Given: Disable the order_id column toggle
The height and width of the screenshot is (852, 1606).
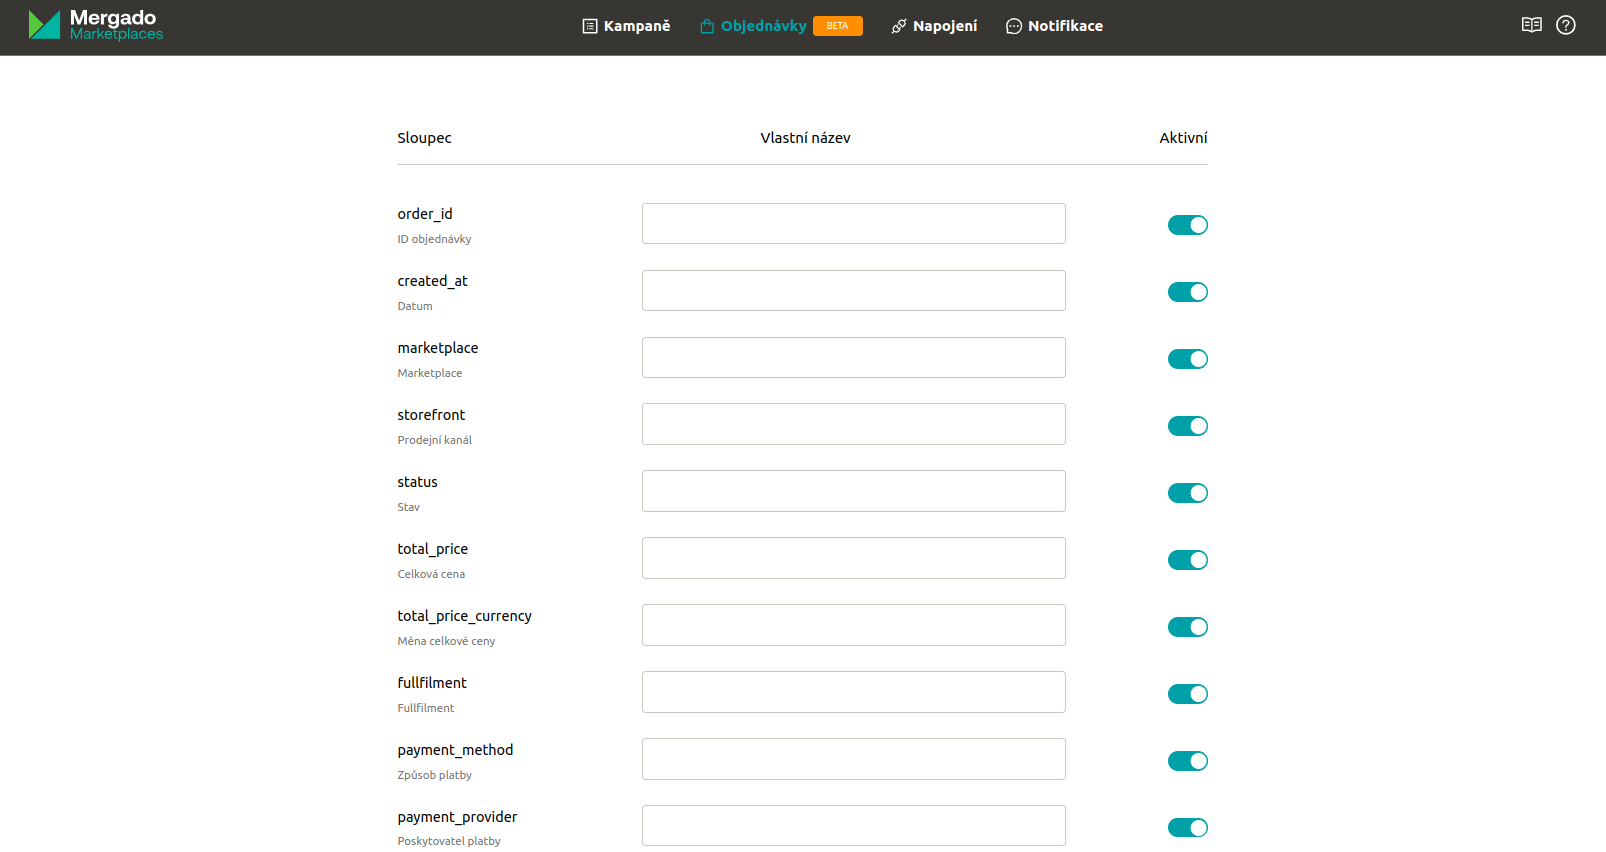Looking at the screenshot, I should 1187,225.
